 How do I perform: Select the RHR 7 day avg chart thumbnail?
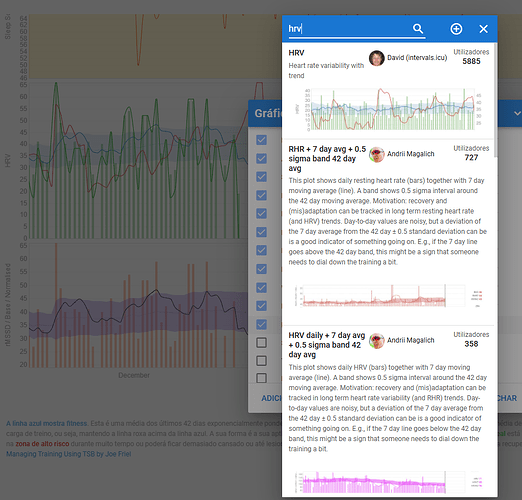pyautogui.click(x=389, y=296)
